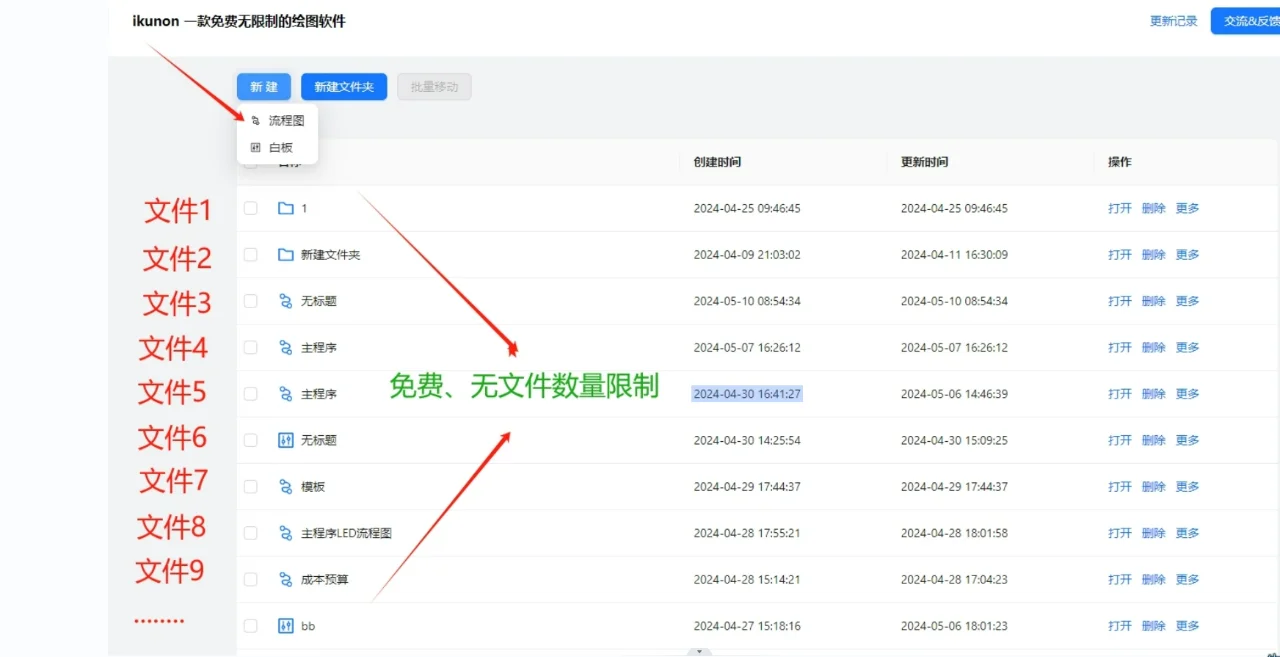This screenshot has width=1280, height=657.
Task: Choose 白板 from the new file menu
Action: (279, 146)
